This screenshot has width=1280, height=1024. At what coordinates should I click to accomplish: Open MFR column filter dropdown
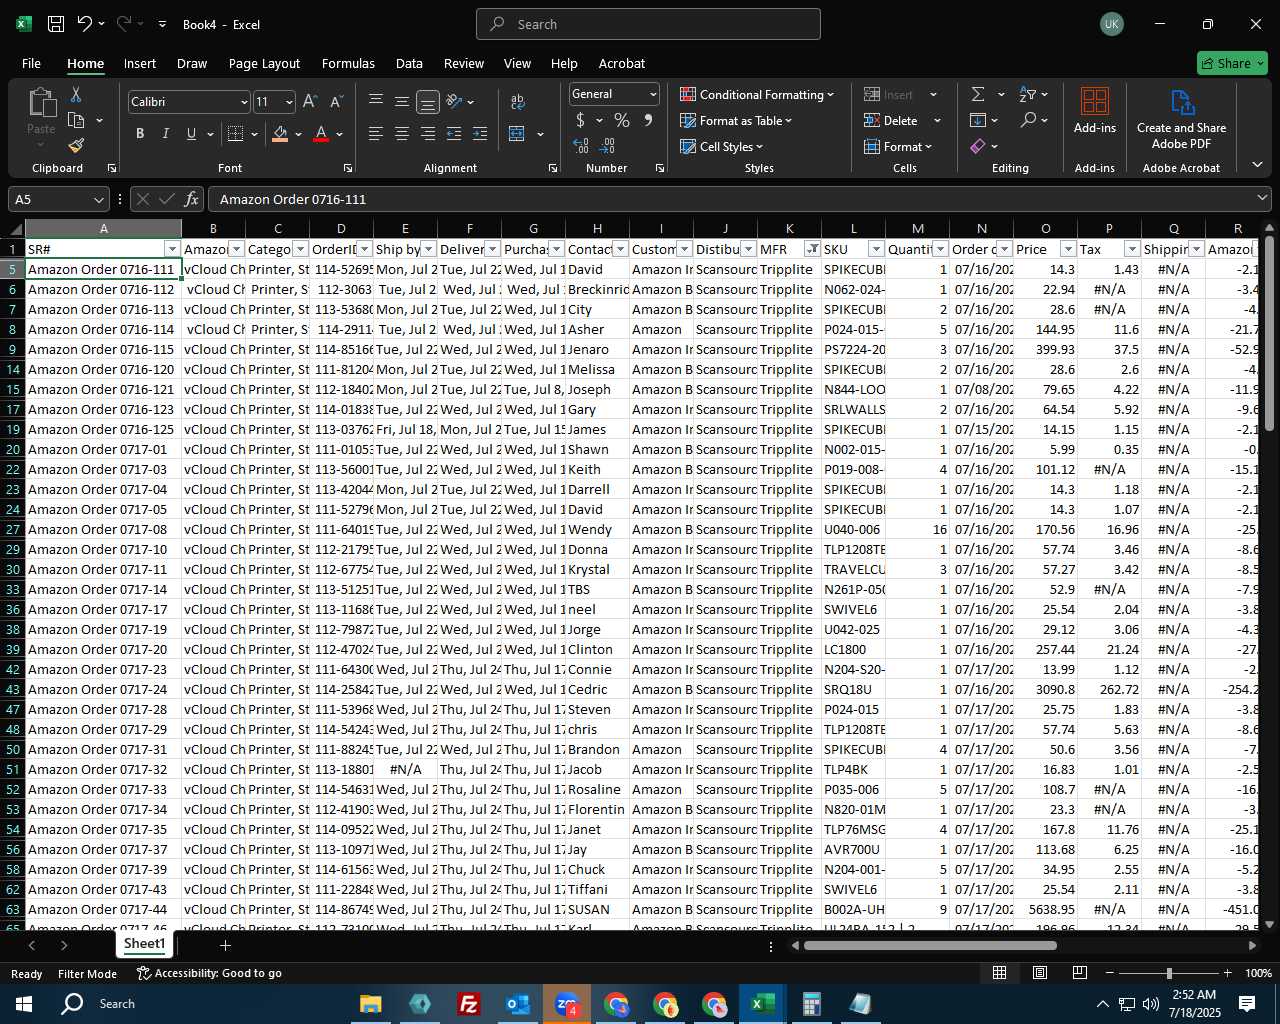click(812, 249)
